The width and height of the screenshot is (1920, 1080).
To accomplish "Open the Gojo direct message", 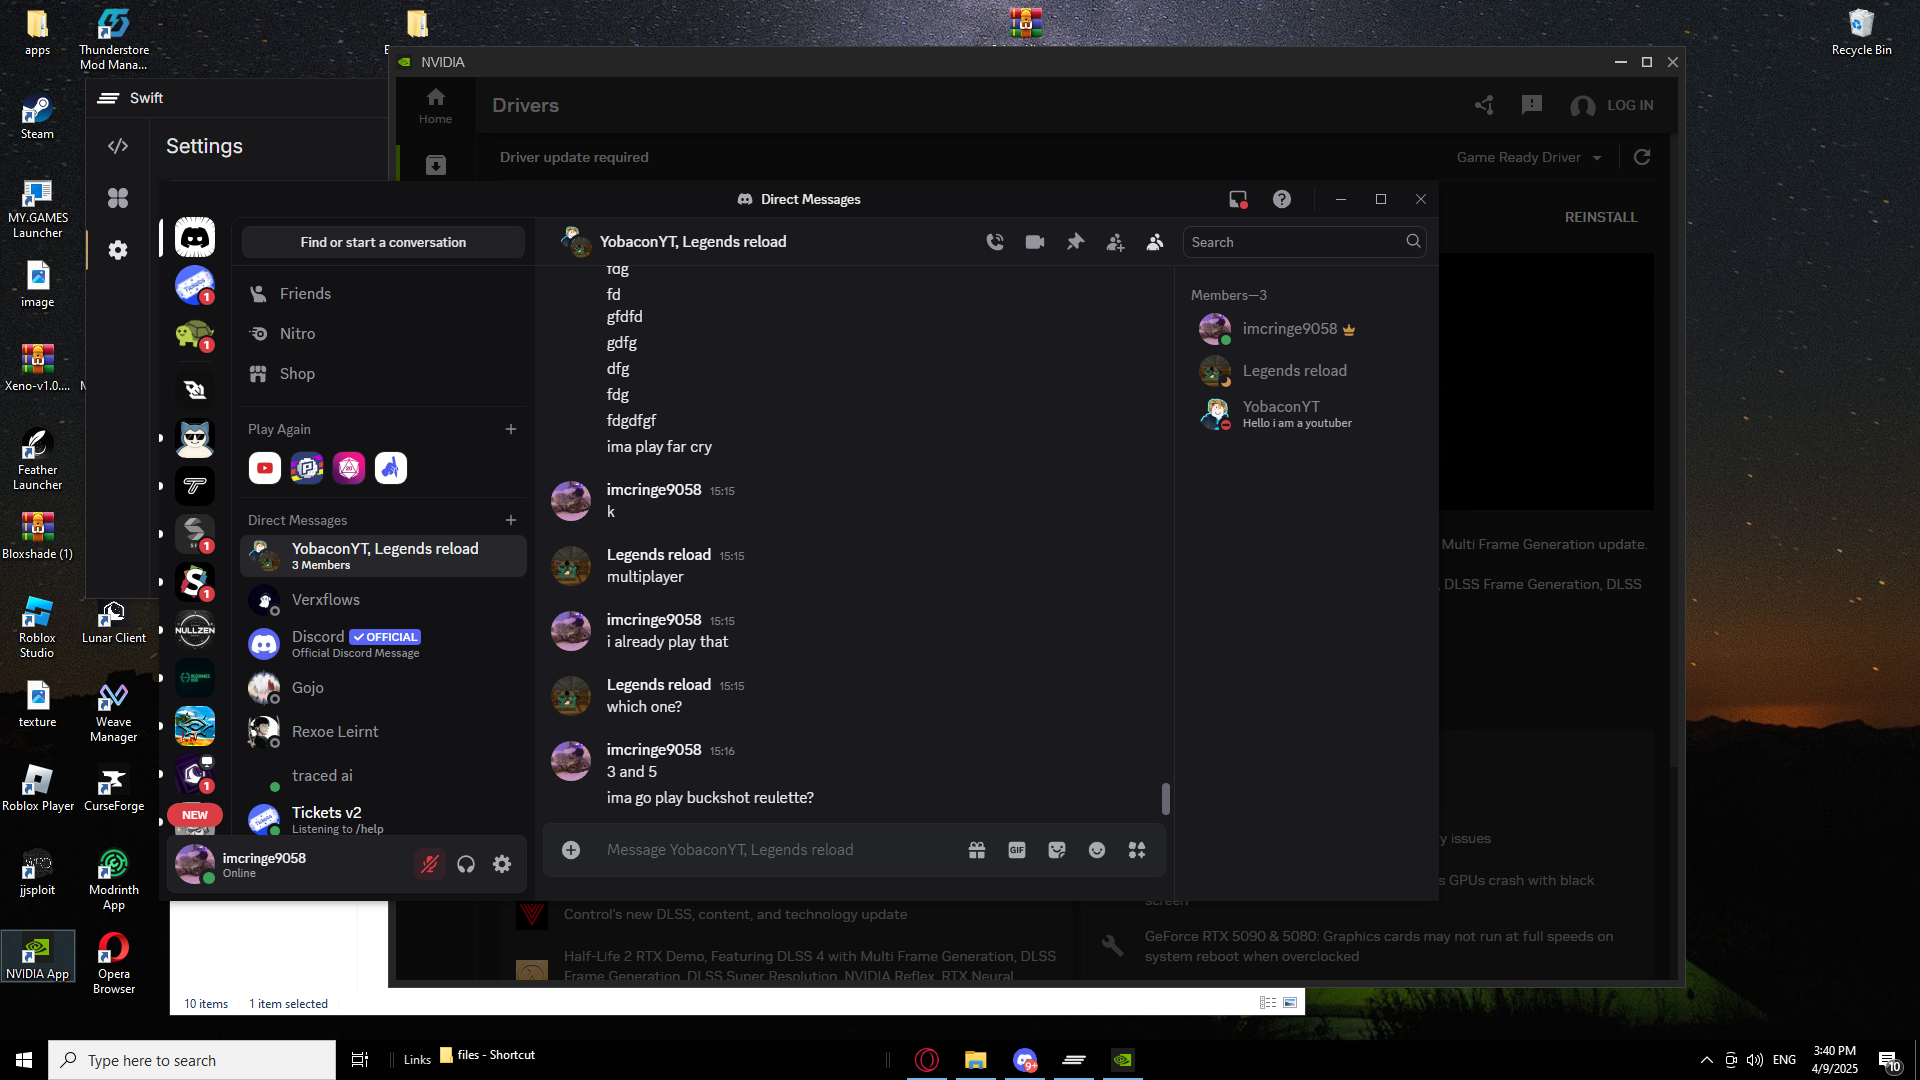I will coord(383,688).
